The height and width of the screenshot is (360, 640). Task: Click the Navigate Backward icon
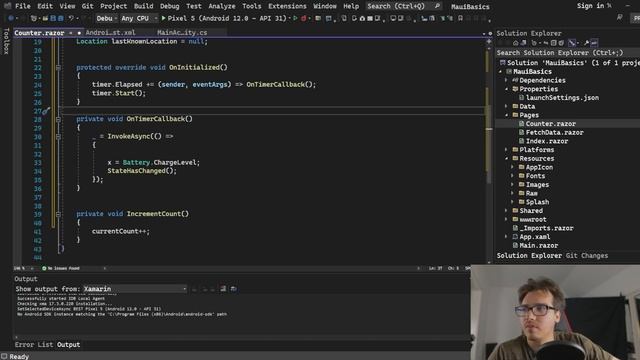[11, 18]
